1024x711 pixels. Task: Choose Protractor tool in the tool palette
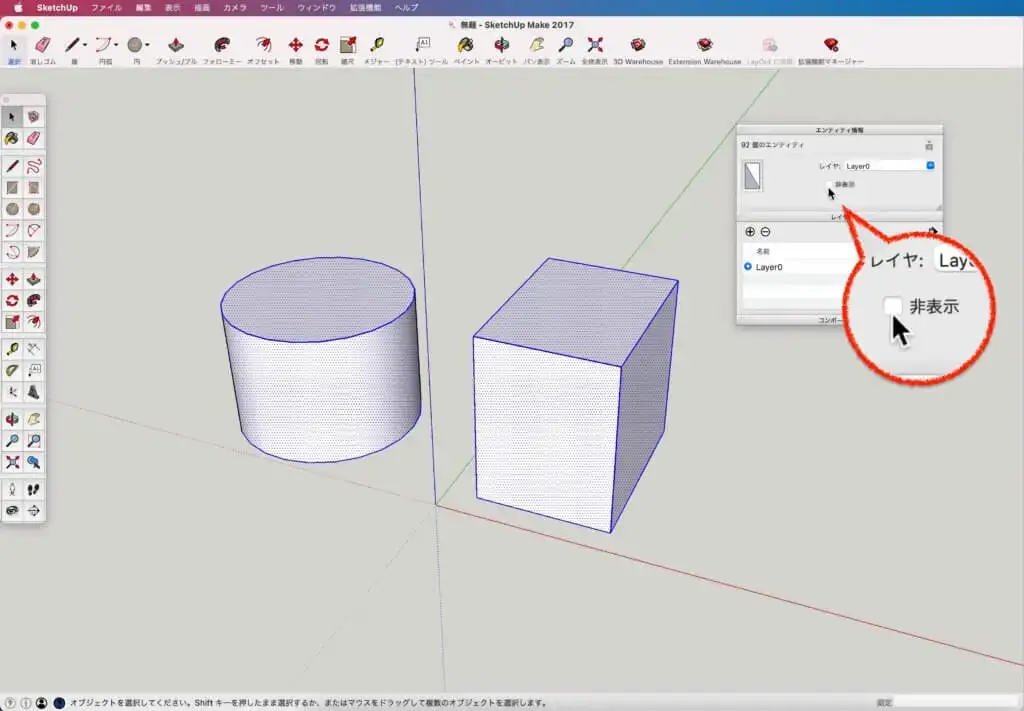pos(12,371)
